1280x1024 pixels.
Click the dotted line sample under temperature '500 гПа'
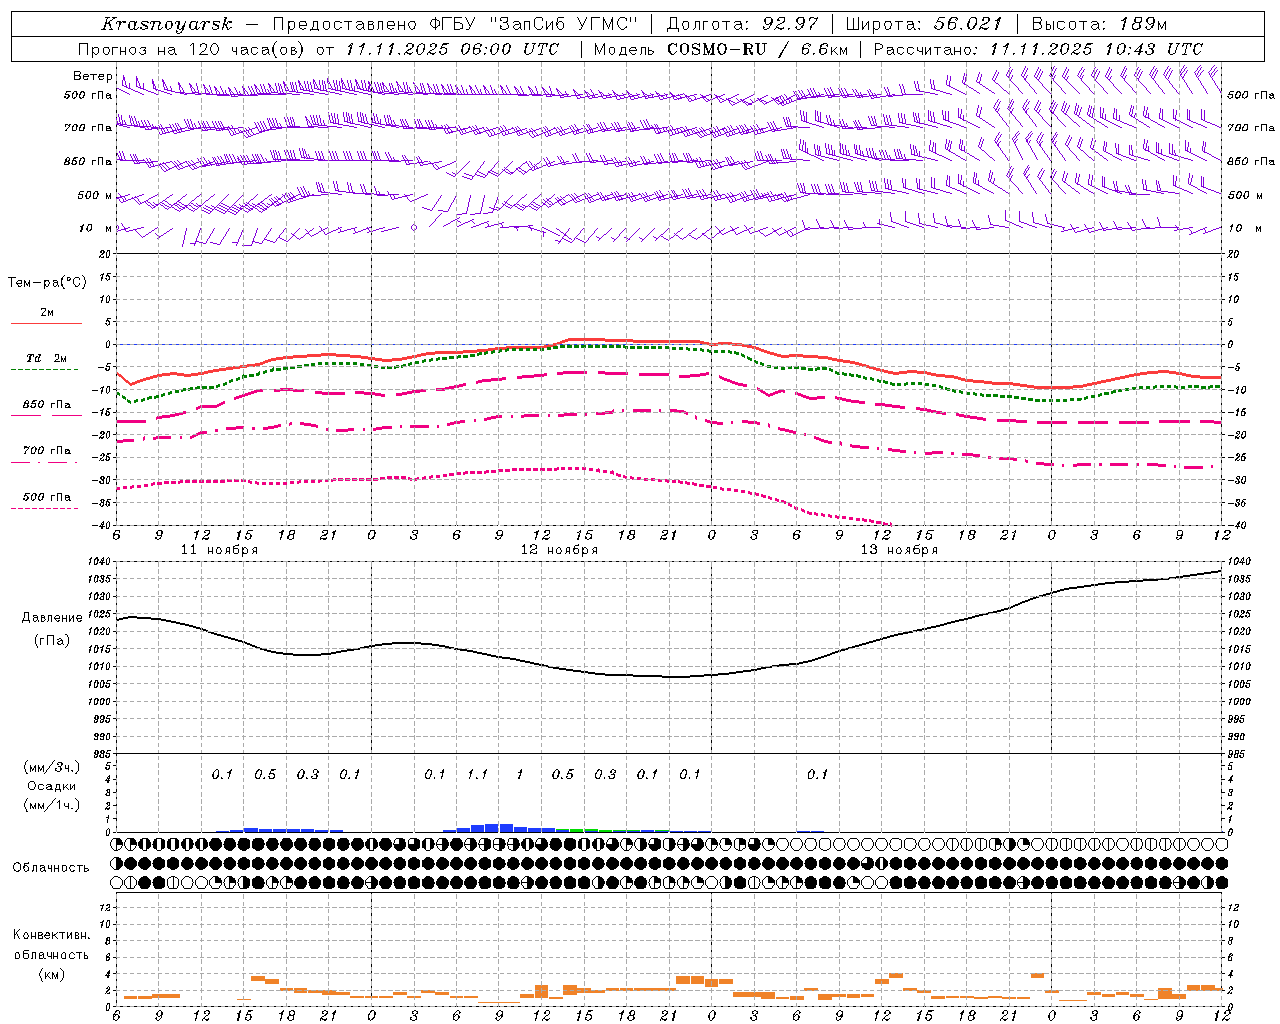pos(45,508)
